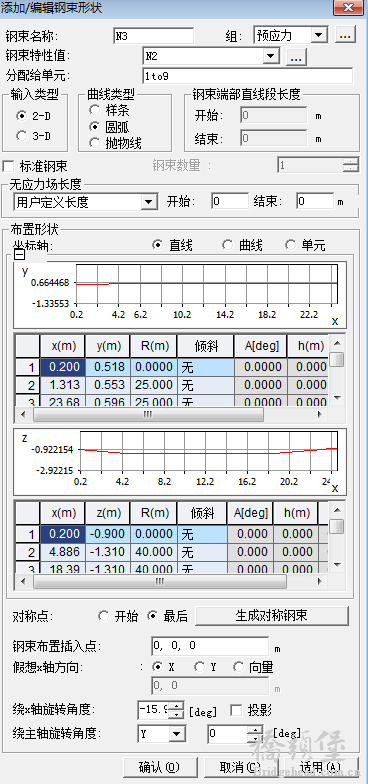Click the z table scroll-left arrow
This screenshot has width=368, height=784.
click(22, 582)
